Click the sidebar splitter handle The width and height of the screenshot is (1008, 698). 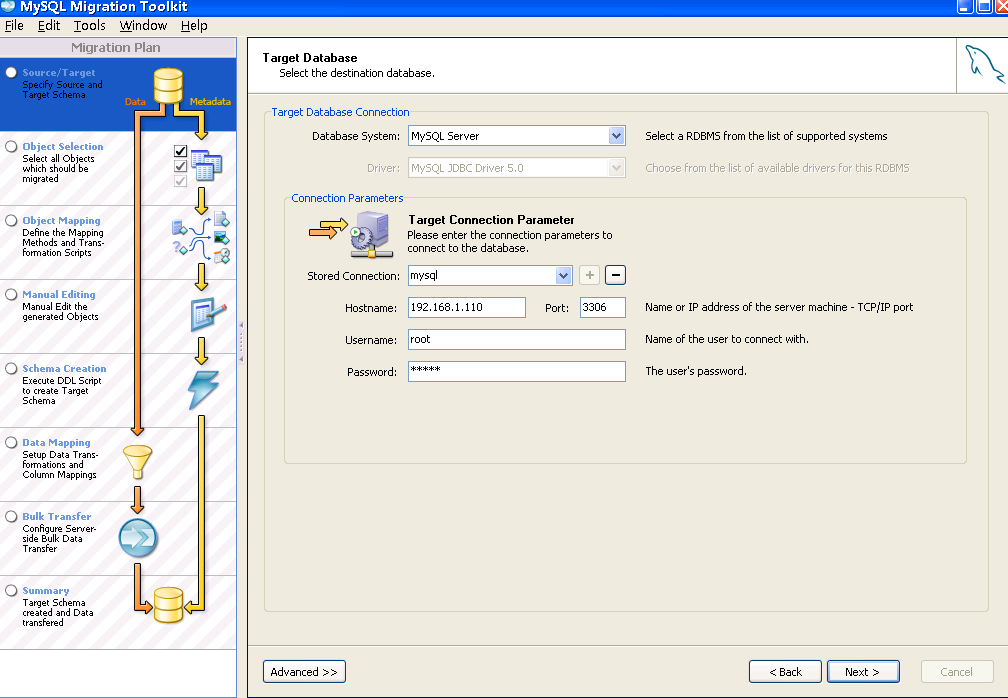click(241, 341)
